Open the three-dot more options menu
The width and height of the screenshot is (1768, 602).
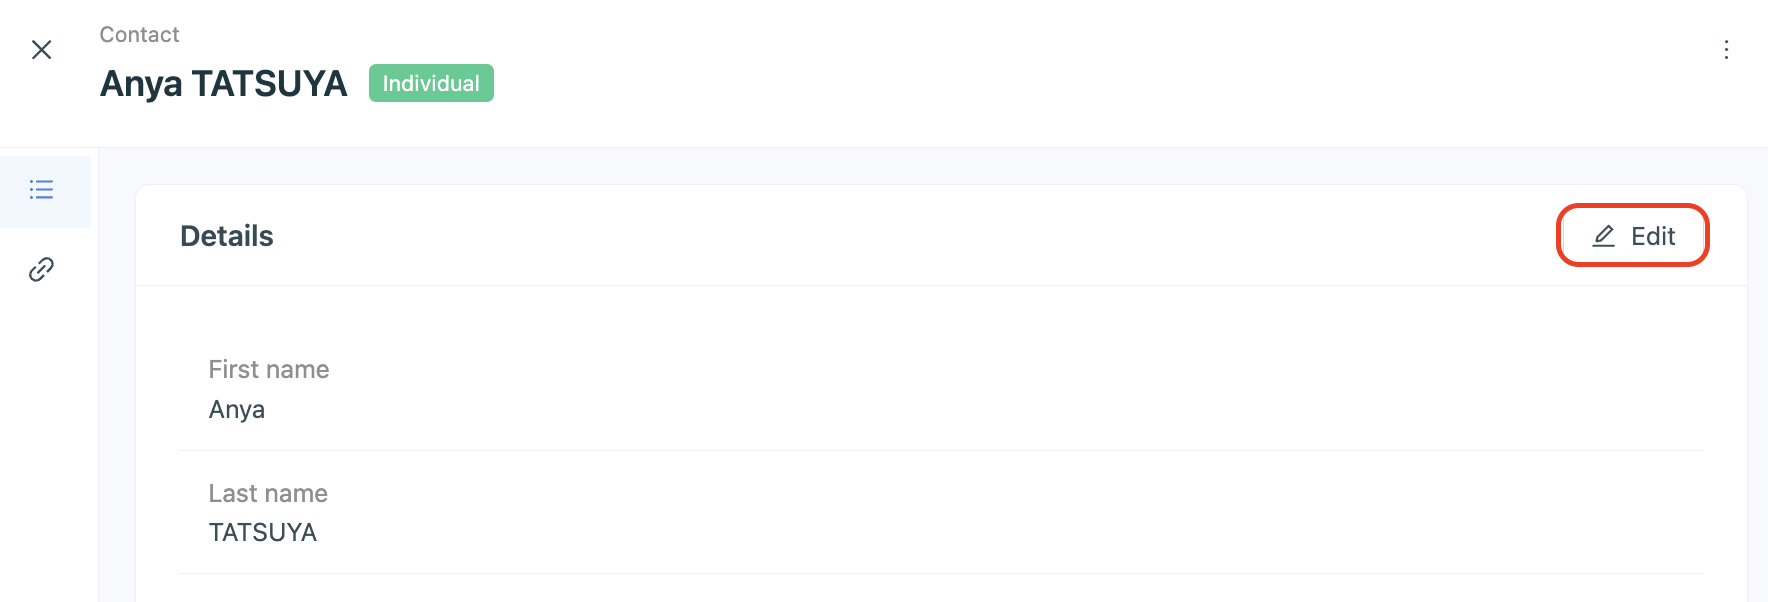1726,50
